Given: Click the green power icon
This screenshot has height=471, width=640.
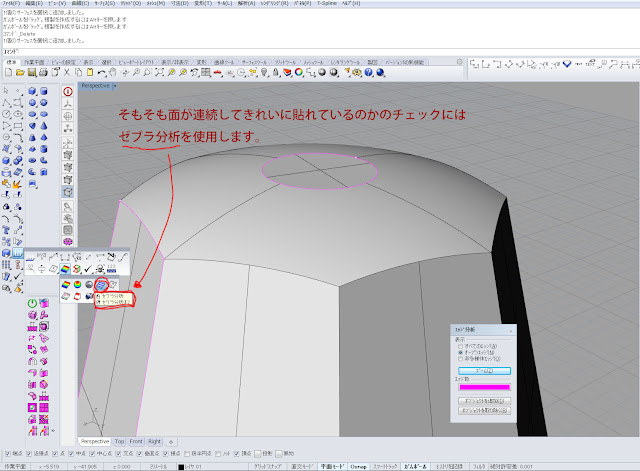Looking at the screenshot, I should (x=32, y=303).
